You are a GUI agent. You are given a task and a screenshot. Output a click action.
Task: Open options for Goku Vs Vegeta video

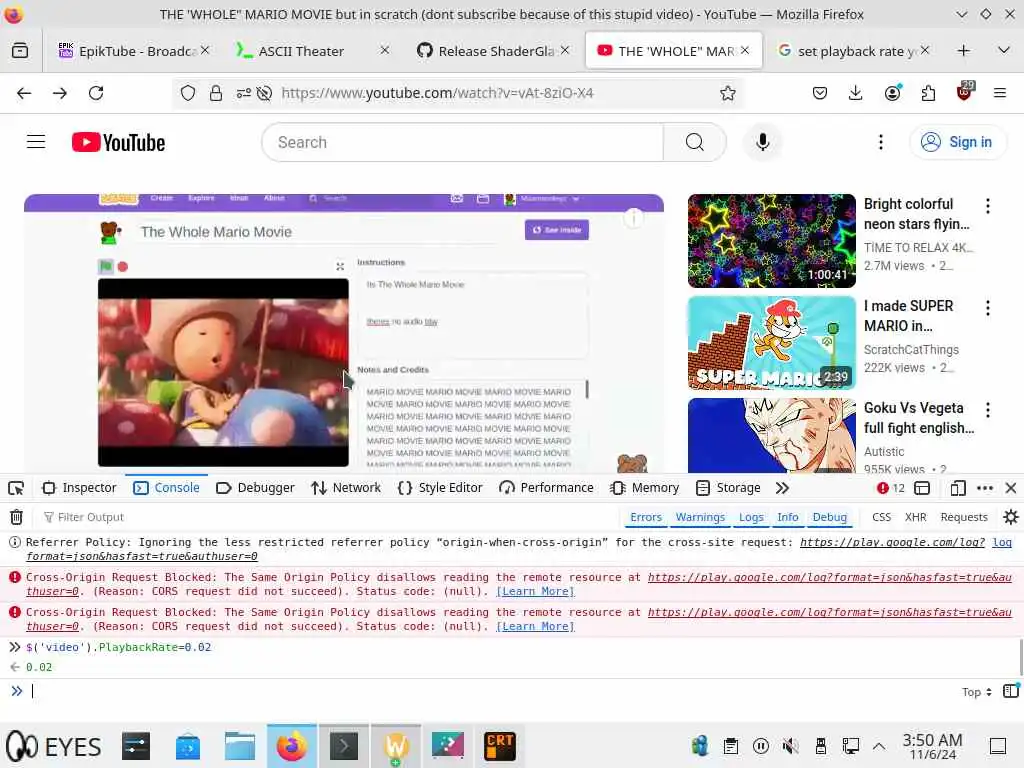point(987,410)
